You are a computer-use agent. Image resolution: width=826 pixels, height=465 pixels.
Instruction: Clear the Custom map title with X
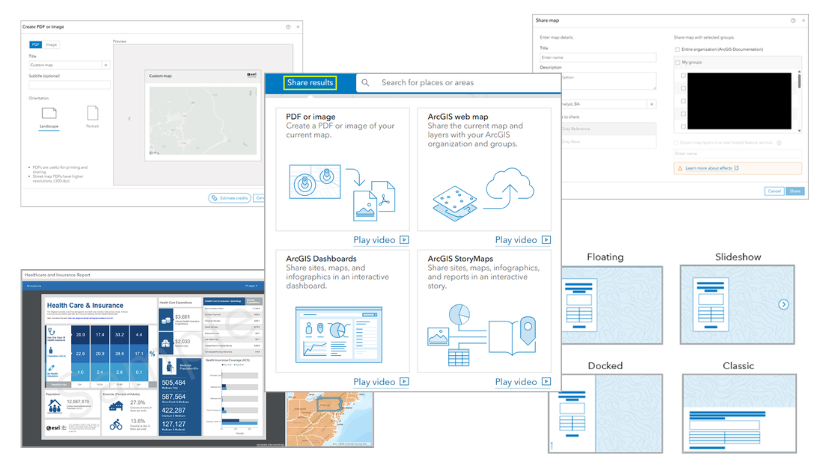[106, 65]
